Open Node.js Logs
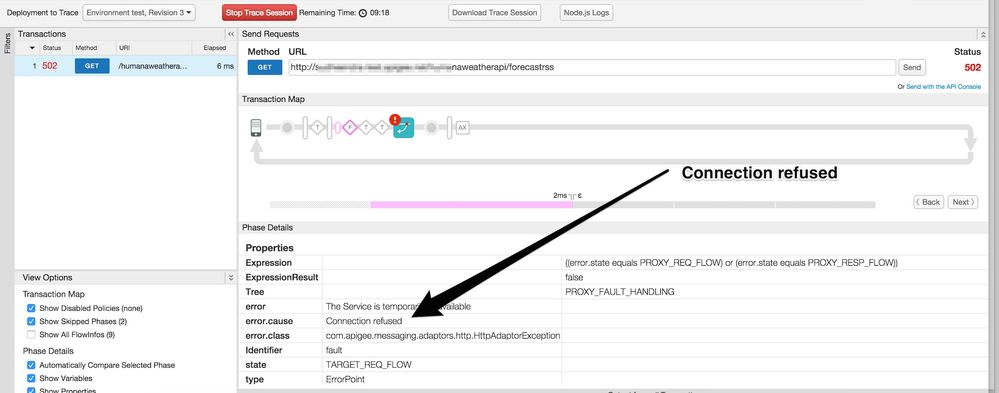The height and width of the screenshot is (393, 999). 586,13
